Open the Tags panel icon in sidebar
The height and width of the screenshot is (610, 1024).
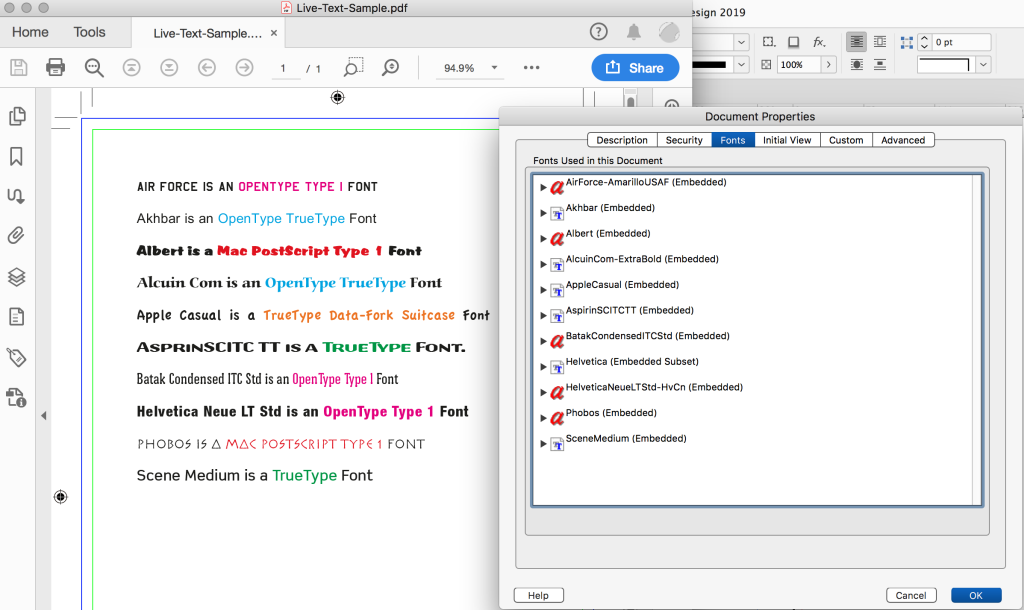[x=16, y=357]
